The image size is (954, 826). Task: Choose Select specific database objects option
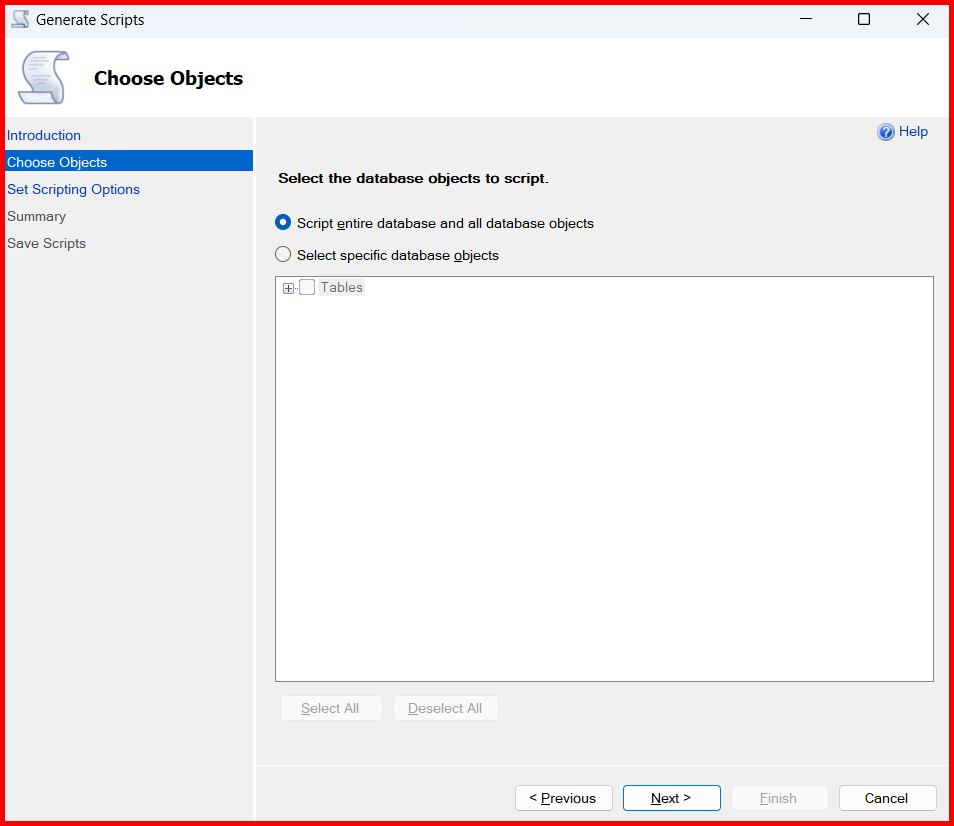coord(283,255)
